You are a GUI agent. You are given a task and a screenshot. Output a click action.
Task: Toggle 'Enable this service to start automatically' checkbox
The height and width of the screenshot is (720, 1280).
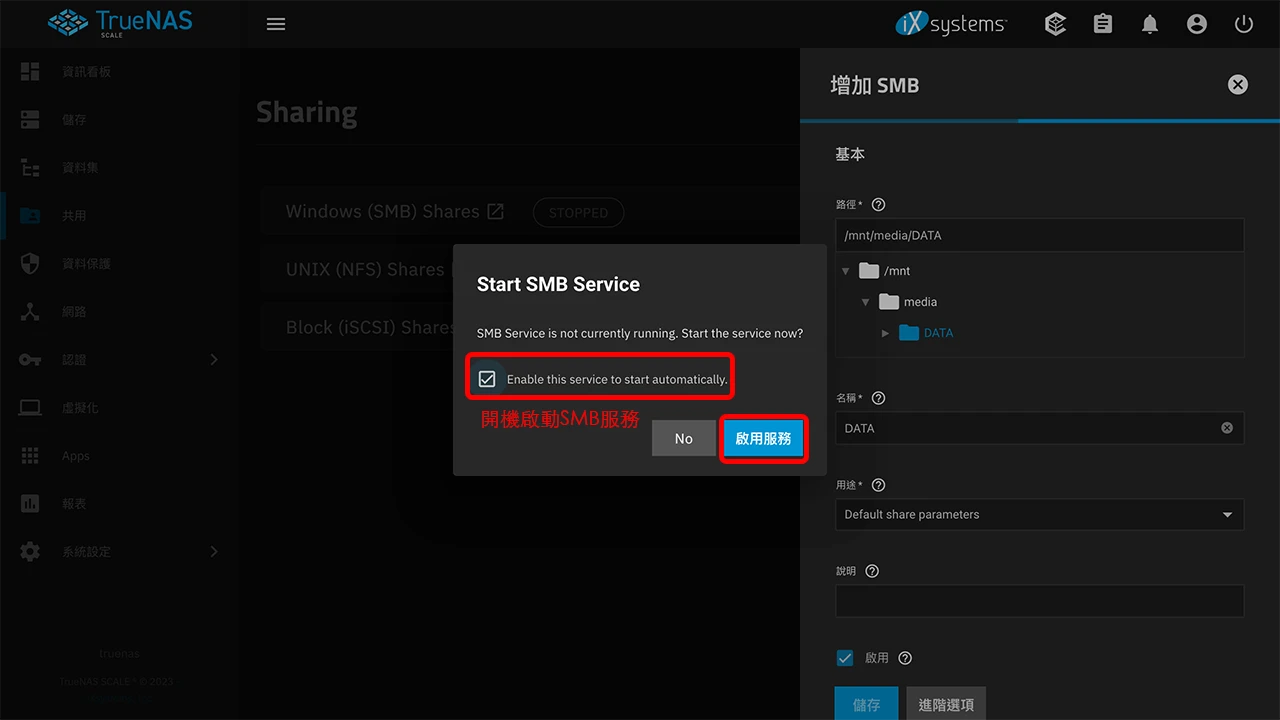coord(487,379)
